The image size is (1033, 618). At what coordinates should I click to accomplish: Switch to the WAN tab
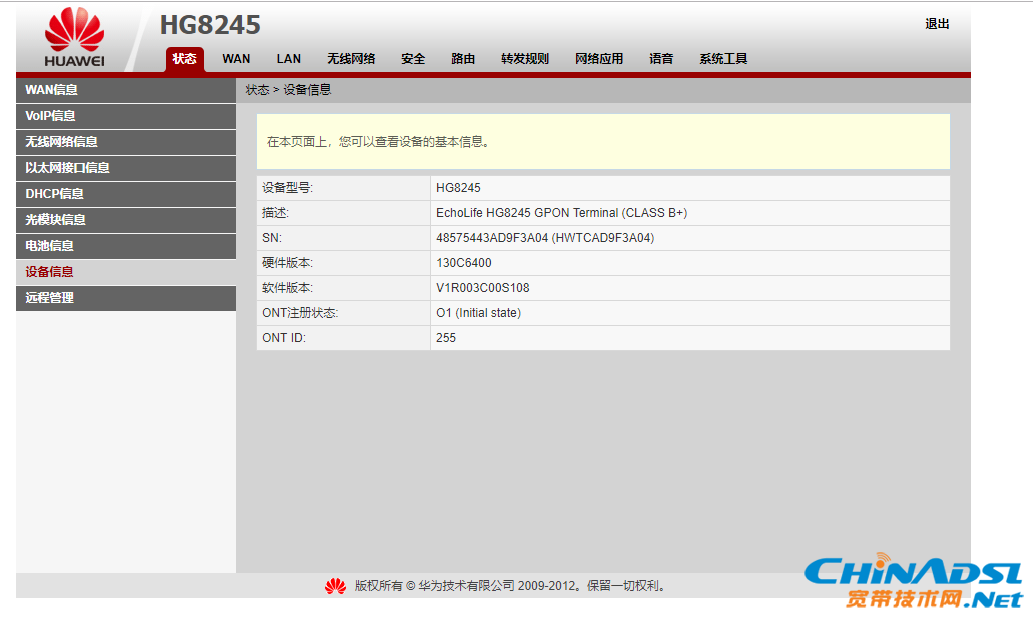coord(236,59)
